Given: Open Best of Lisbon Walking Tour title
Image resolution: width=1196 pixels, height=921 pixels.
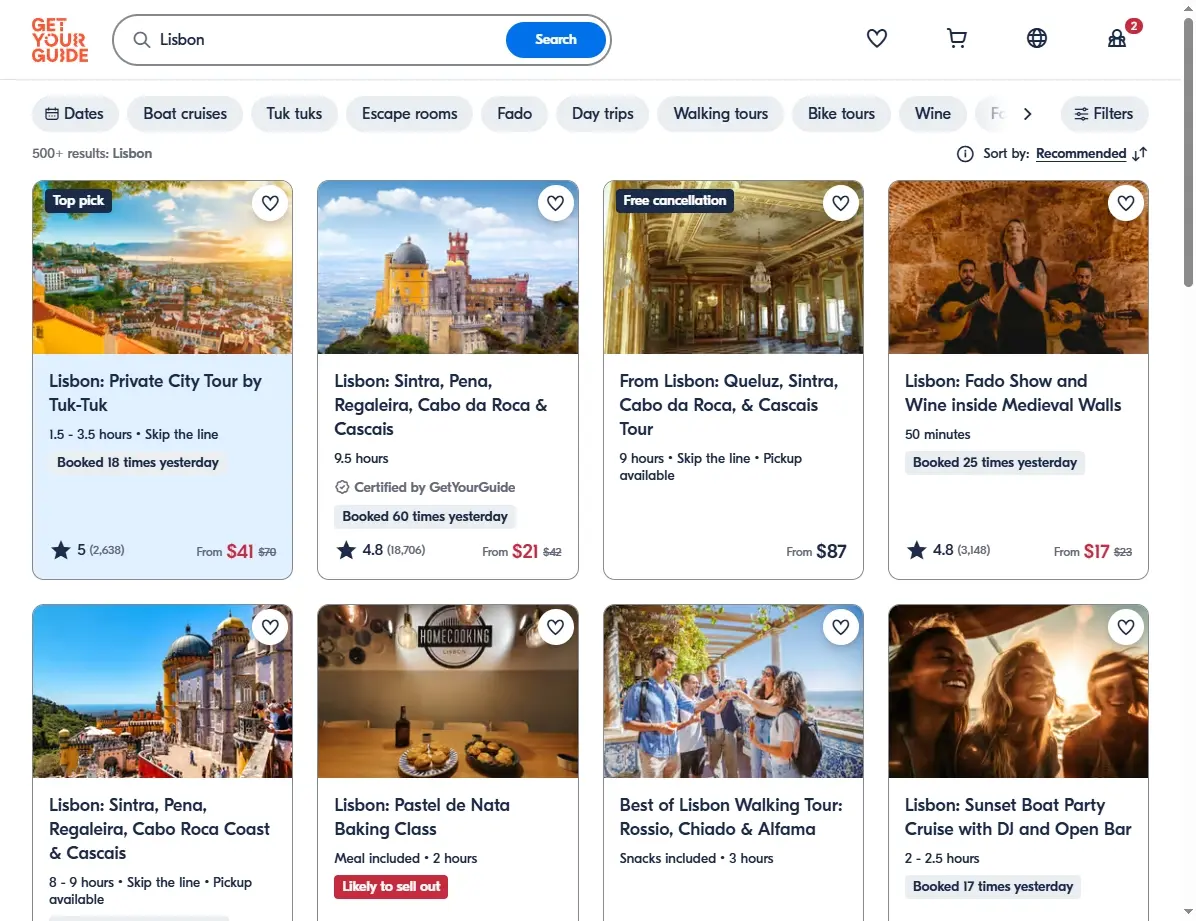Looking at the screenshot, I should click(731, 816).
